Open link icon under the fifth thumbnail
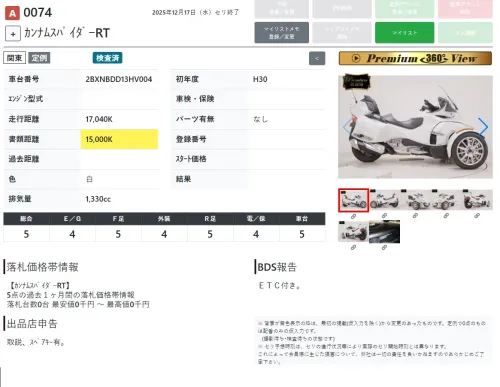The width and height of the screenshot is (500, 387). [477, 216]
